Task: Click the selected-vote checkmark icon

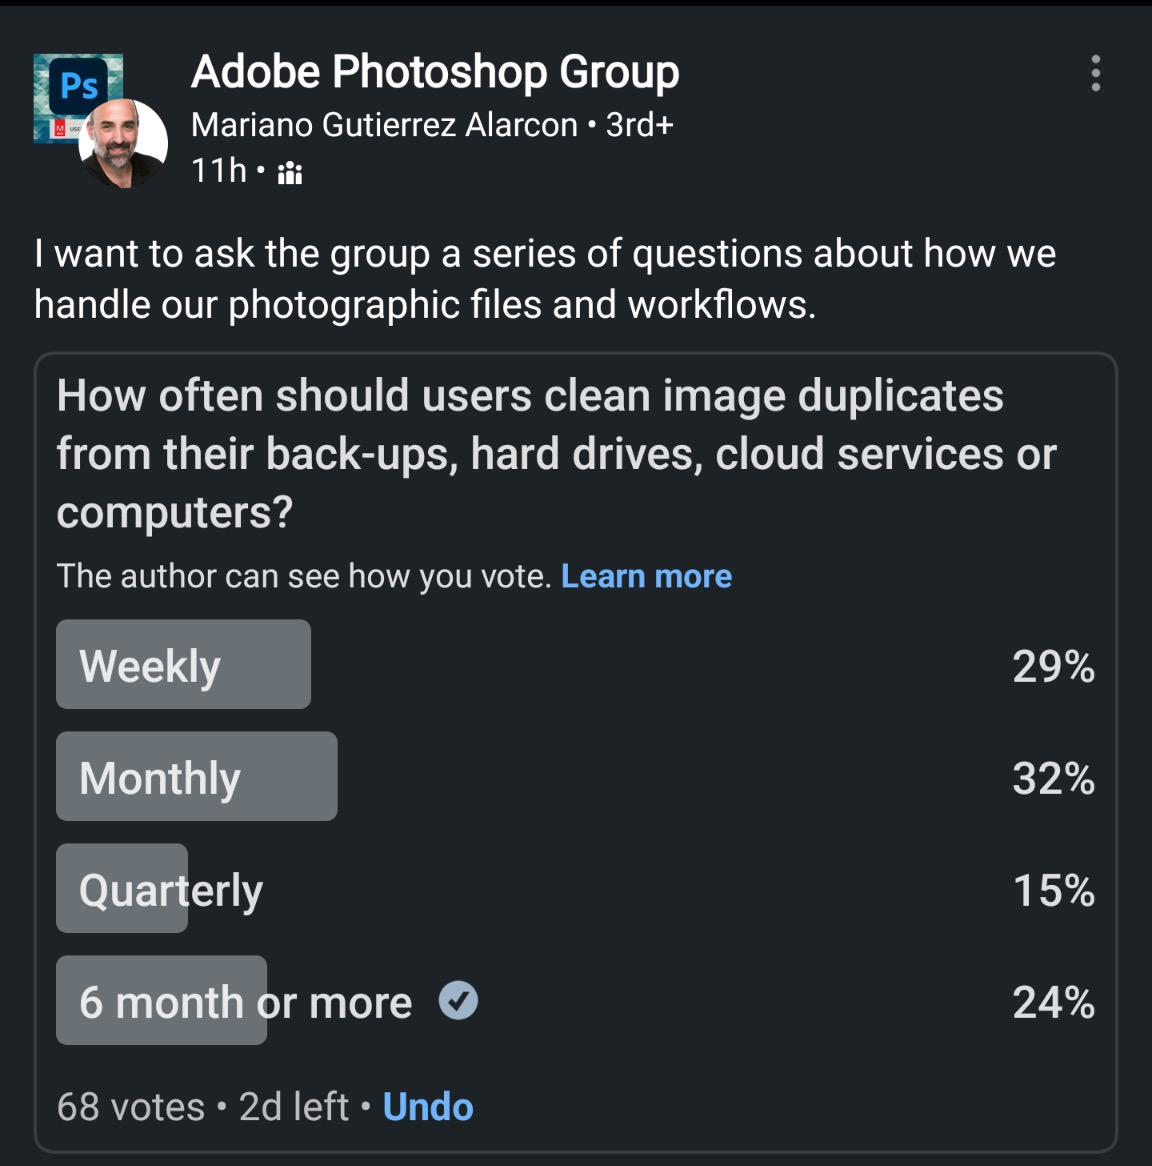Action: point(459,1000)
